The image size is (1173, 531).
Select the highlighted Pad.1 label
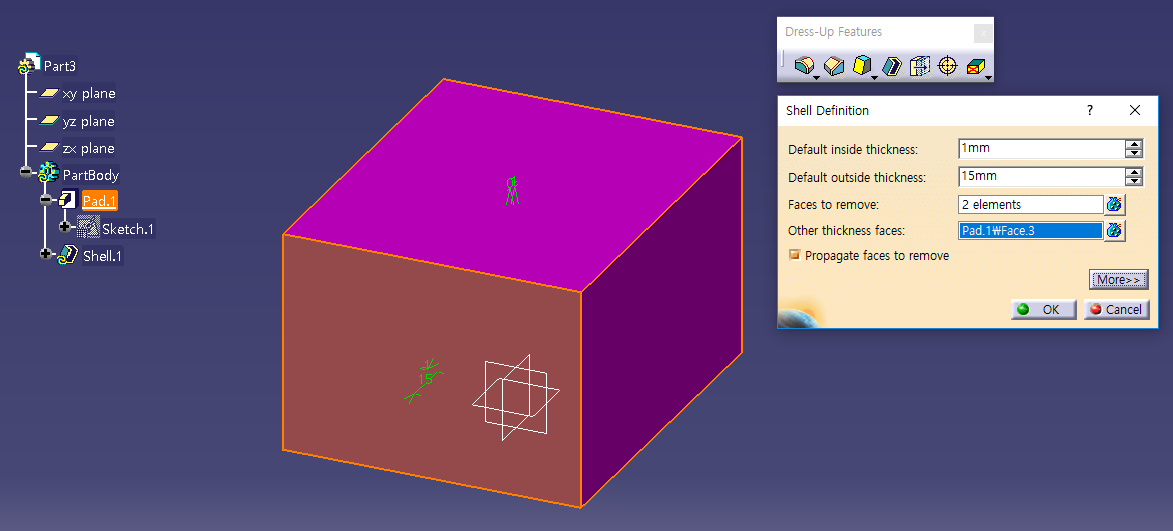tap(99, 200)
